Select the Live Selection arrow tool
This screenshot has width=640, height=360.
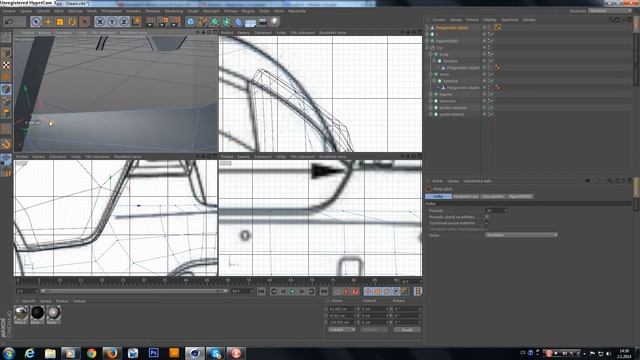click(x=36, y=22)
